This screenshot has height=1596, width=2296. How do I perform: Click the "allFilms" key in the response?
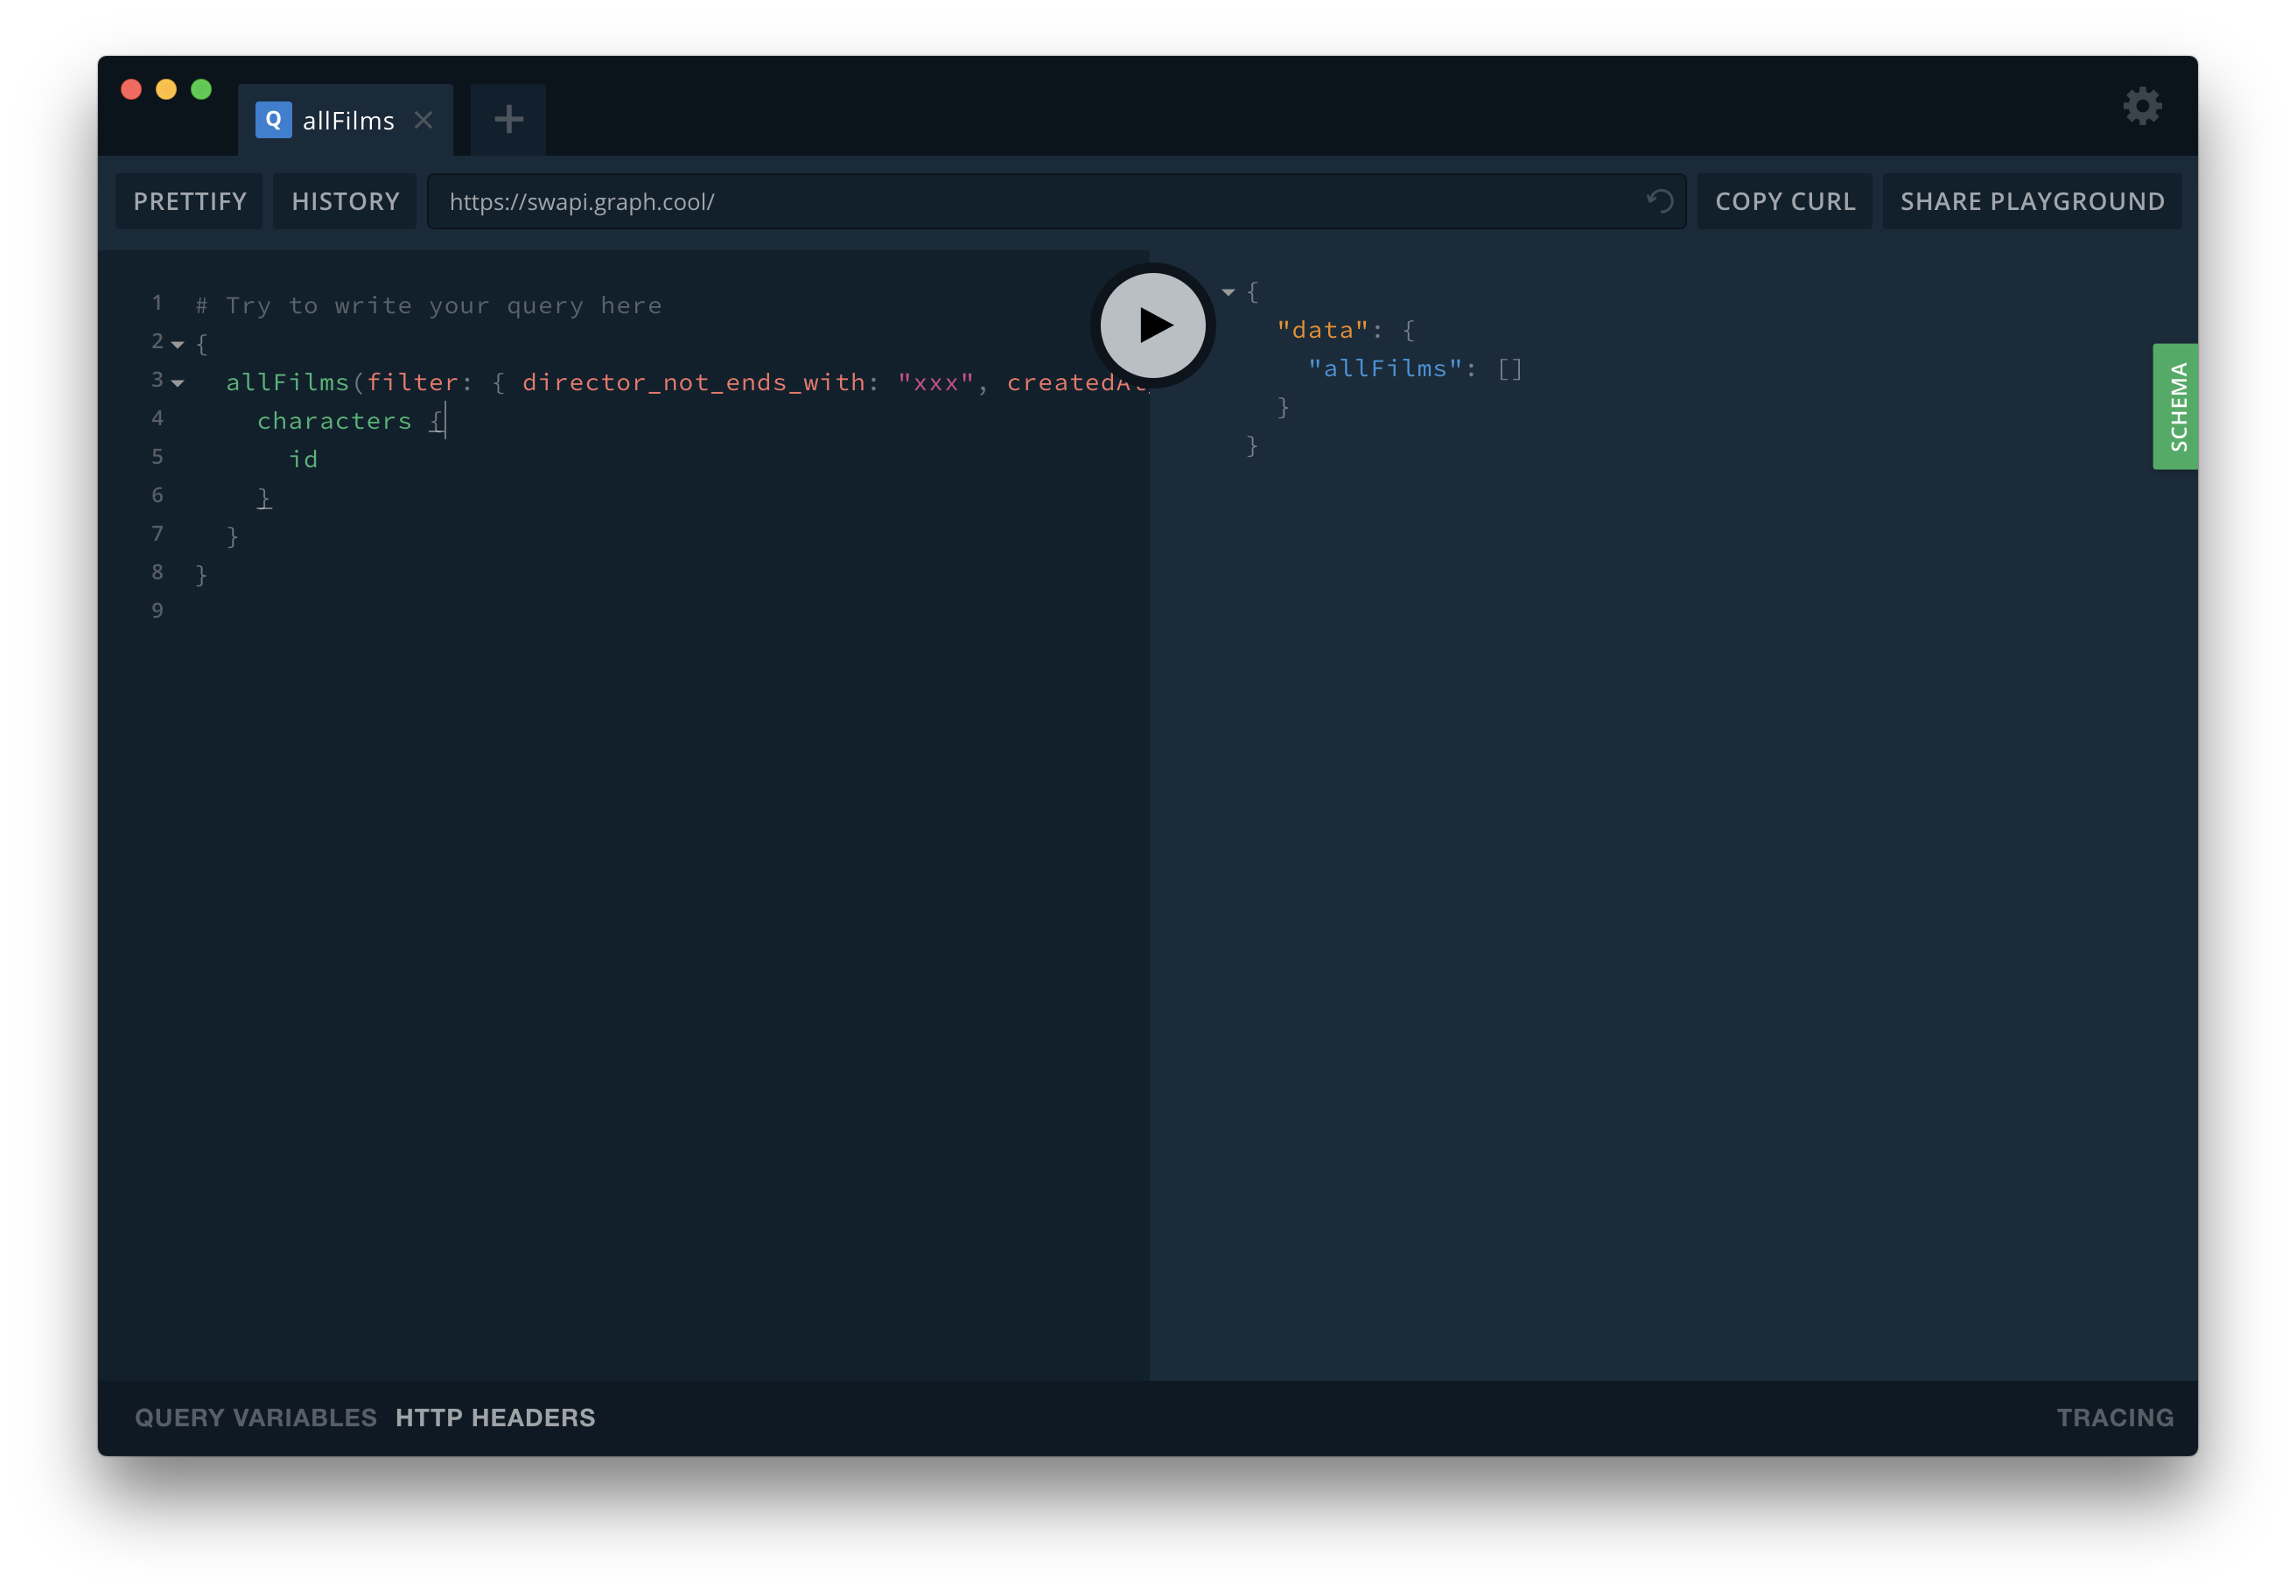point(1385,369)
